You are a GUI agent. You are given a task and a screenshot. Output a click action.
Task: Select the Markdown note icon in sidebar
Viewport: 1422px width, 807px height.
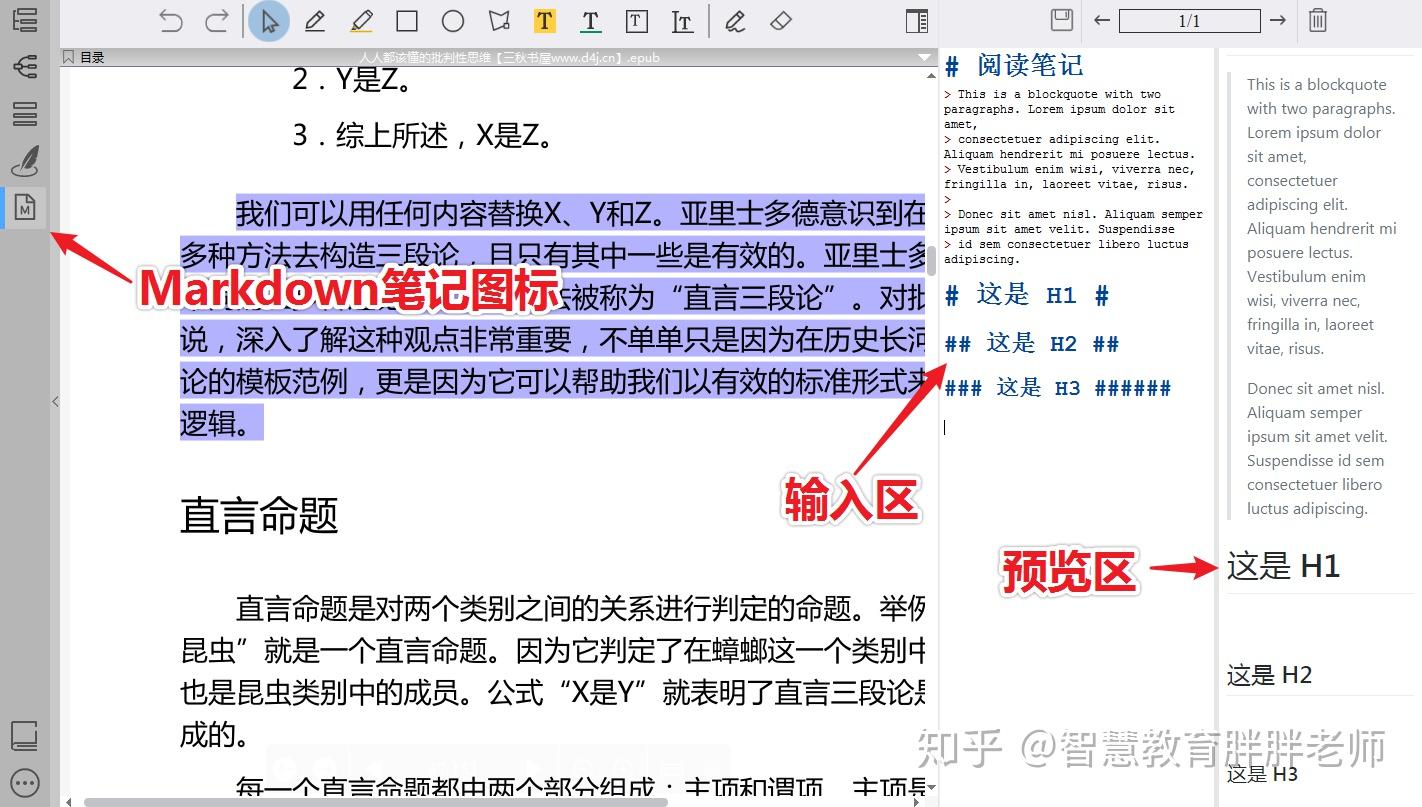tap(25, 208)
